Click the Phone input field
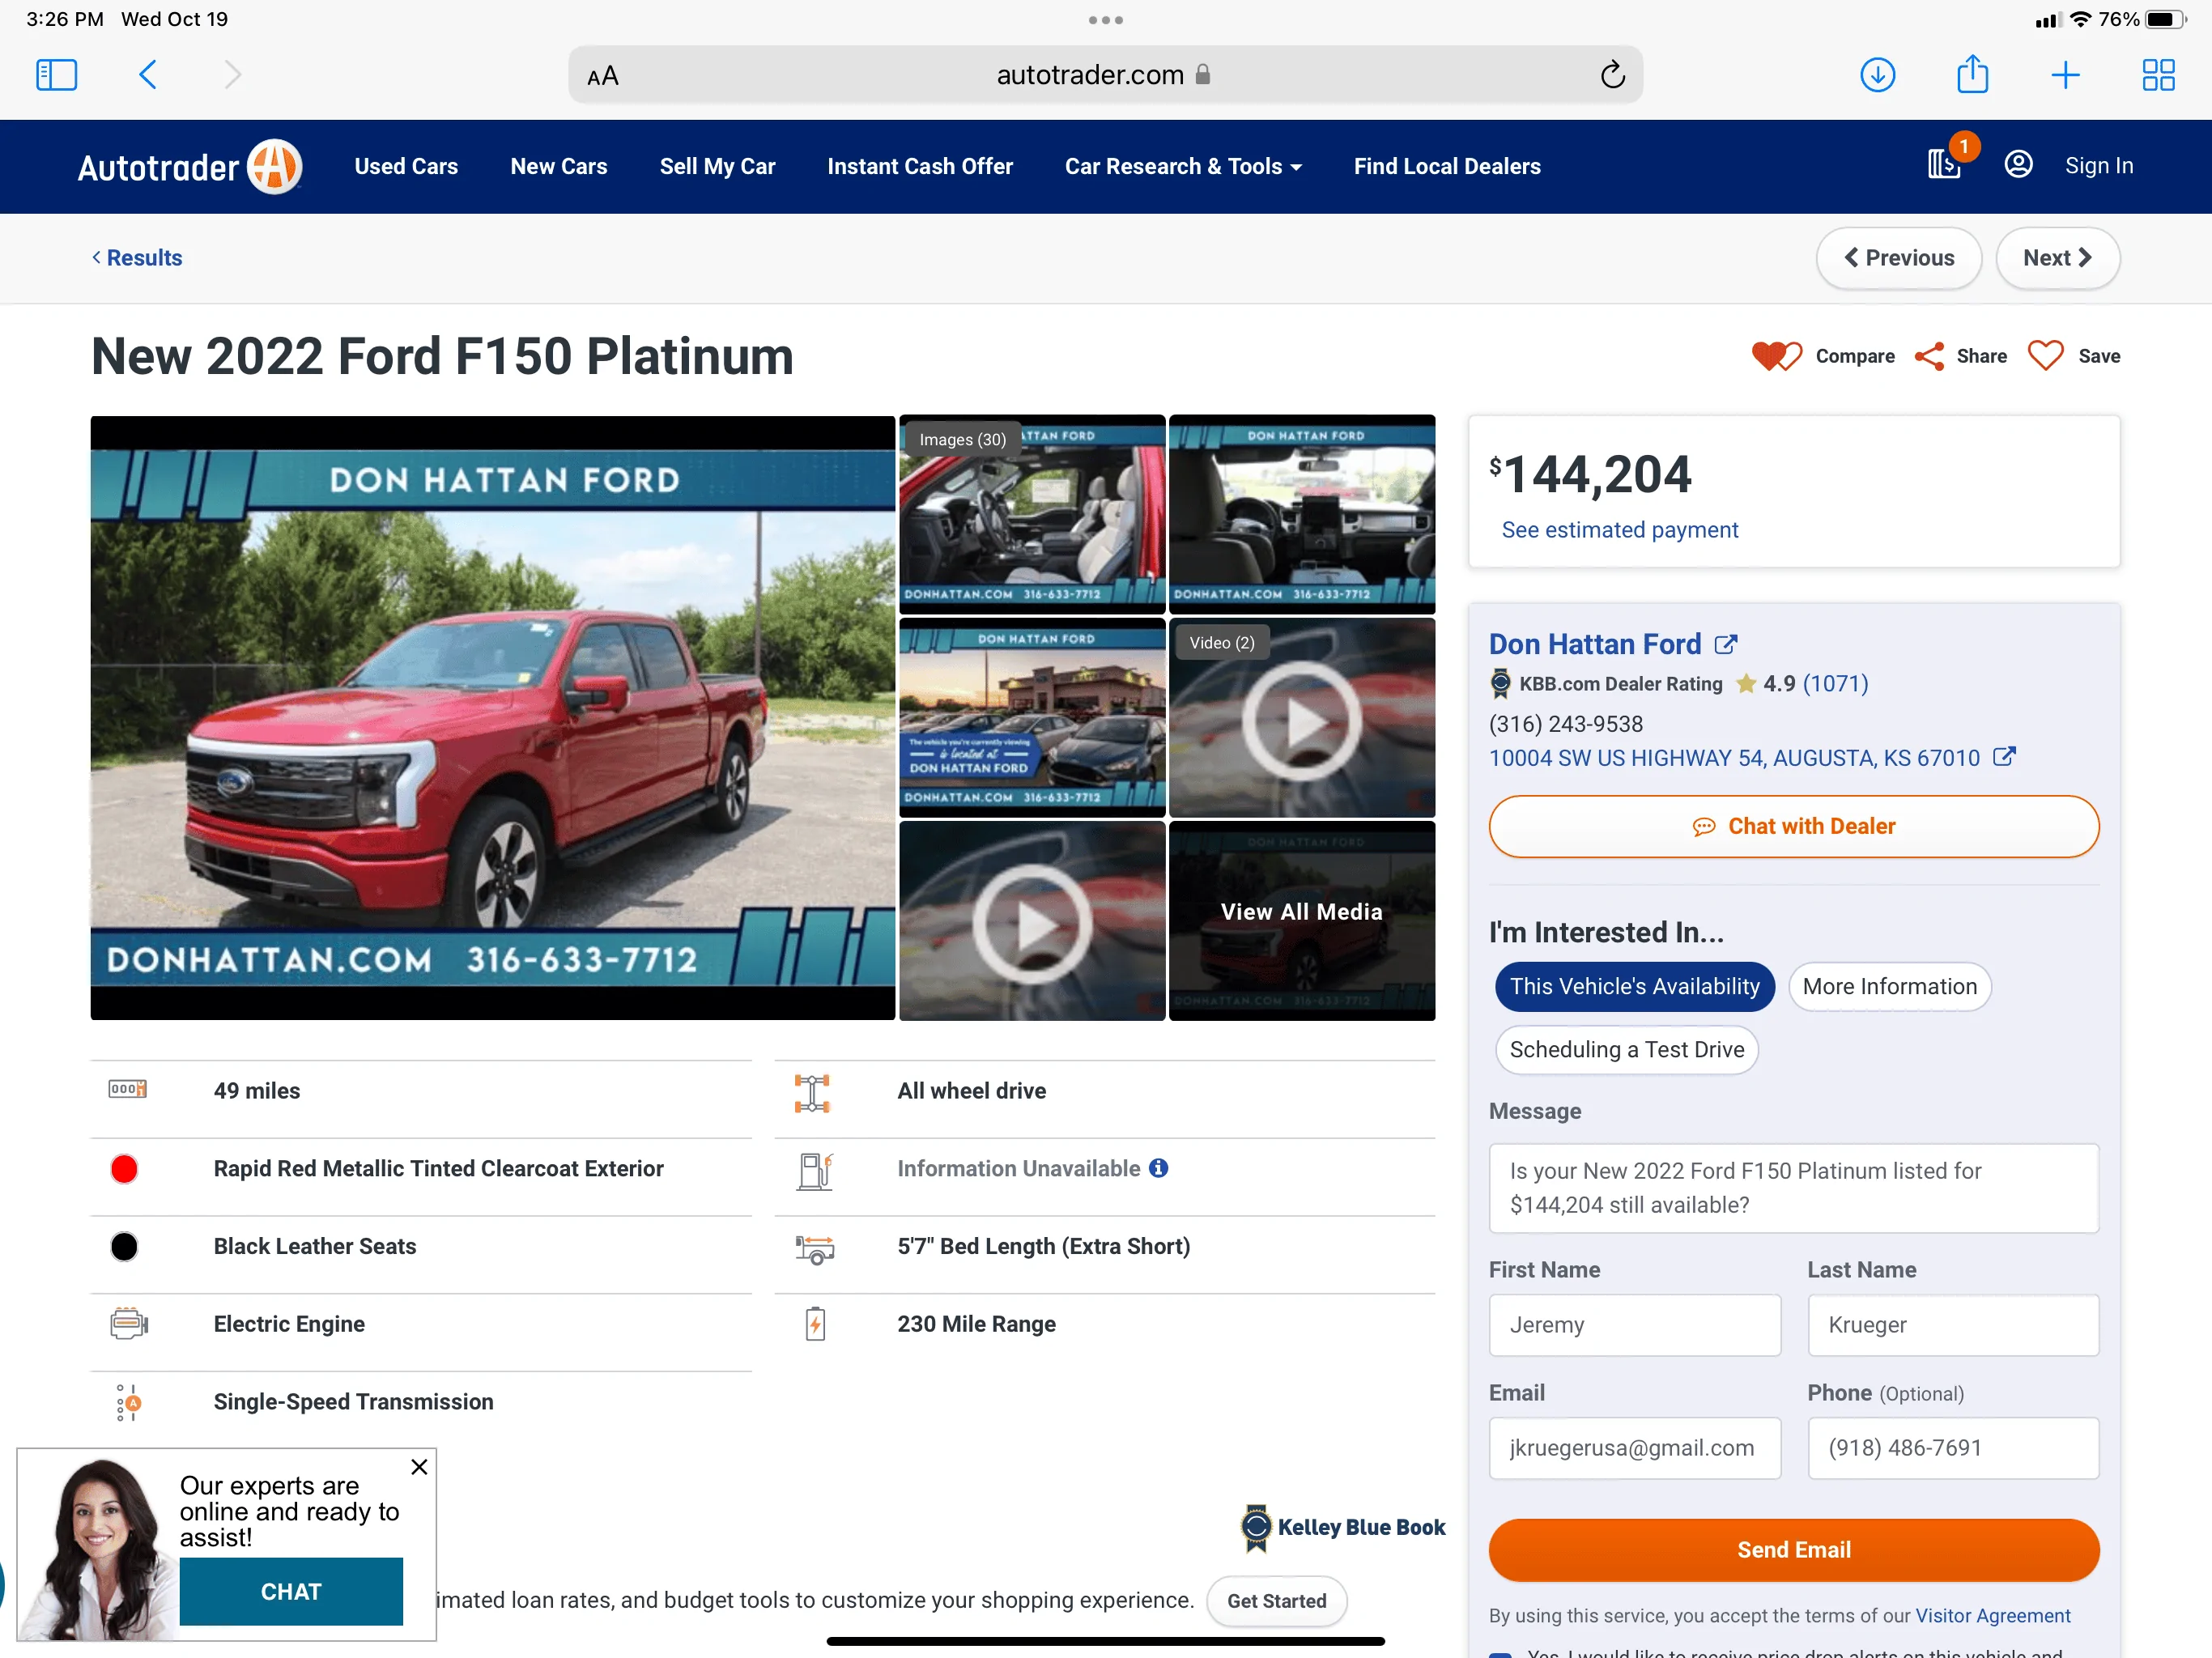The width and height of the screenshot is (2212, 1658). (x=1952, y=1447)
